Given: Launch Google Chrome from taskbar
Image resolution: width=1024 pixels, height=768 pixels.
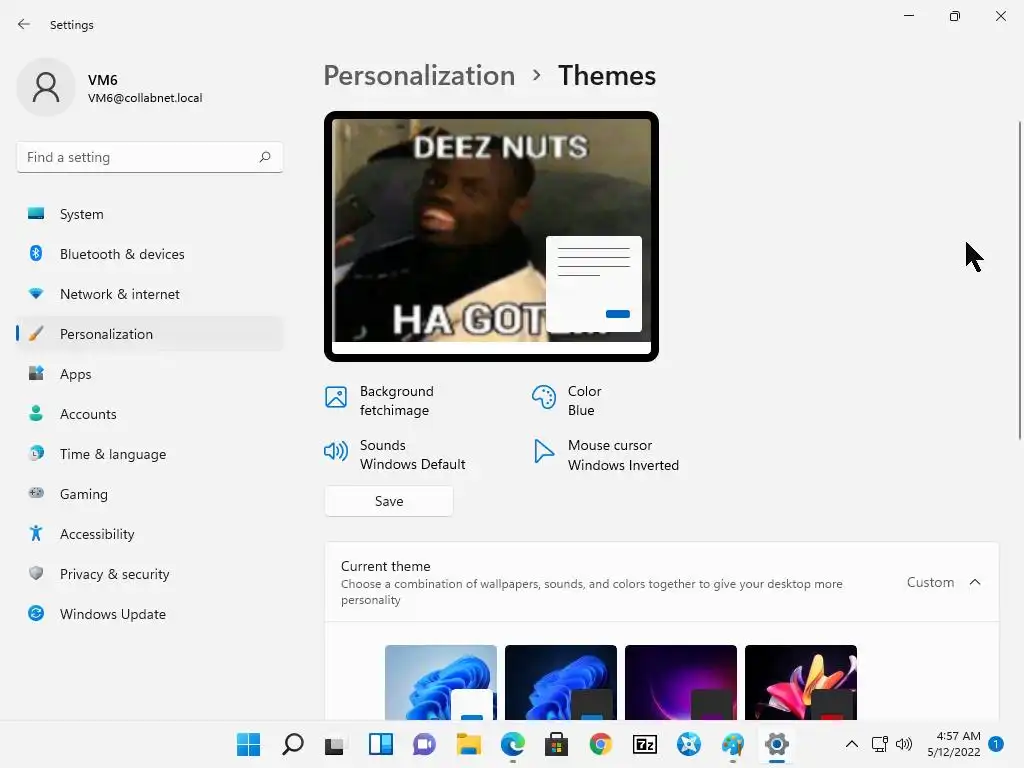Looking at the screenshot, I should tap(601, 744).
